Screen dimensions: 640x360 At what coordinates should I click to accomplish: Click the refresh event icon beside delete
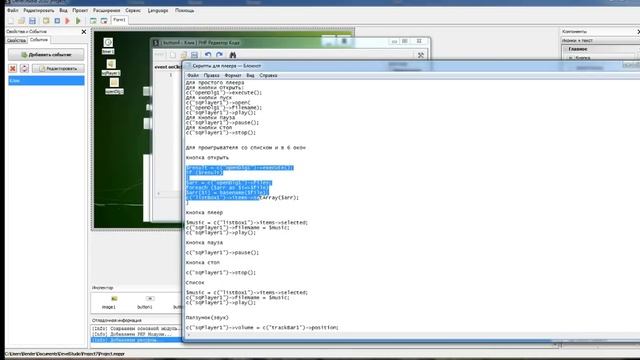(24, 69)
